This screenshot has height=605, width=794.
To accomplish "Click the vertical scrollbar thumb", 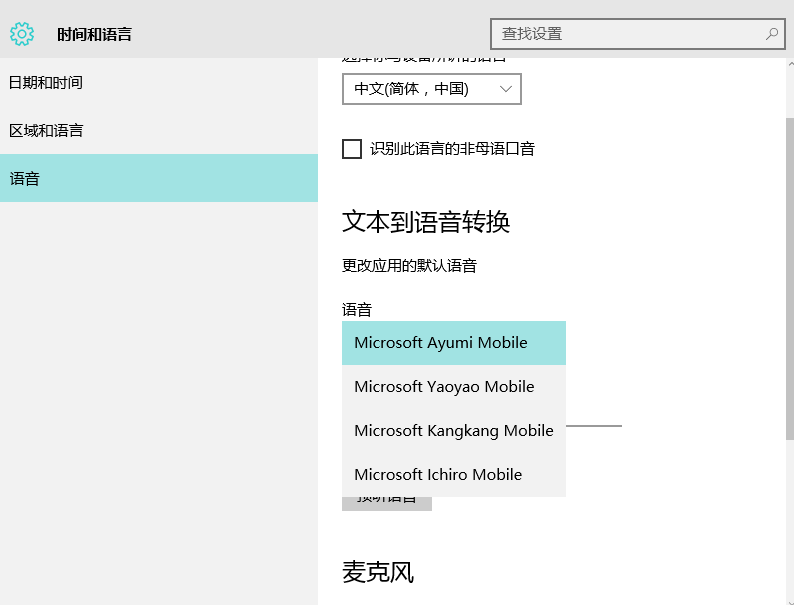I will [789, 278].
